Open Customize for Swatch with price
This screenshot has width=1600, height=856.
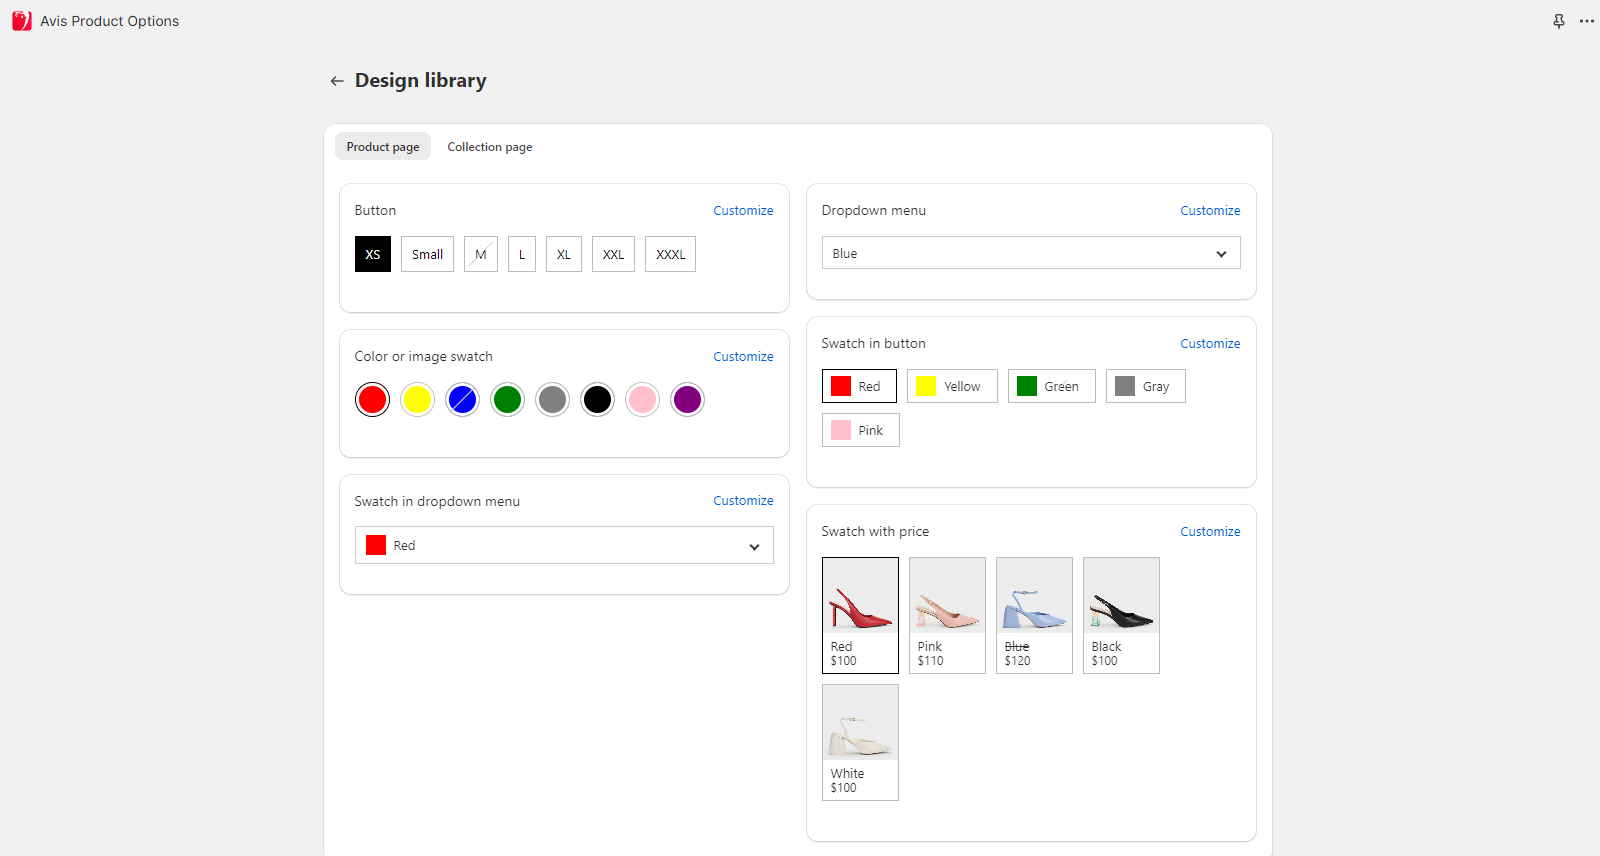(1210, 532)
